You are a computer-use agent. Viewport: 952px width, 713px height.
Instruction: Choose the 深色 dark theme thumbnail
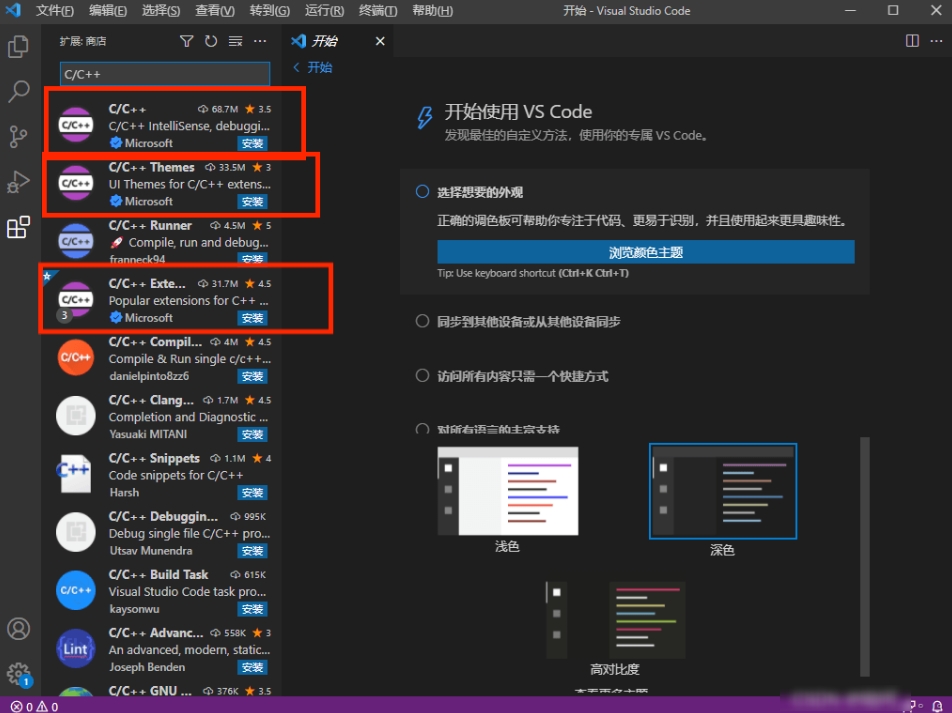coord(722,491)
